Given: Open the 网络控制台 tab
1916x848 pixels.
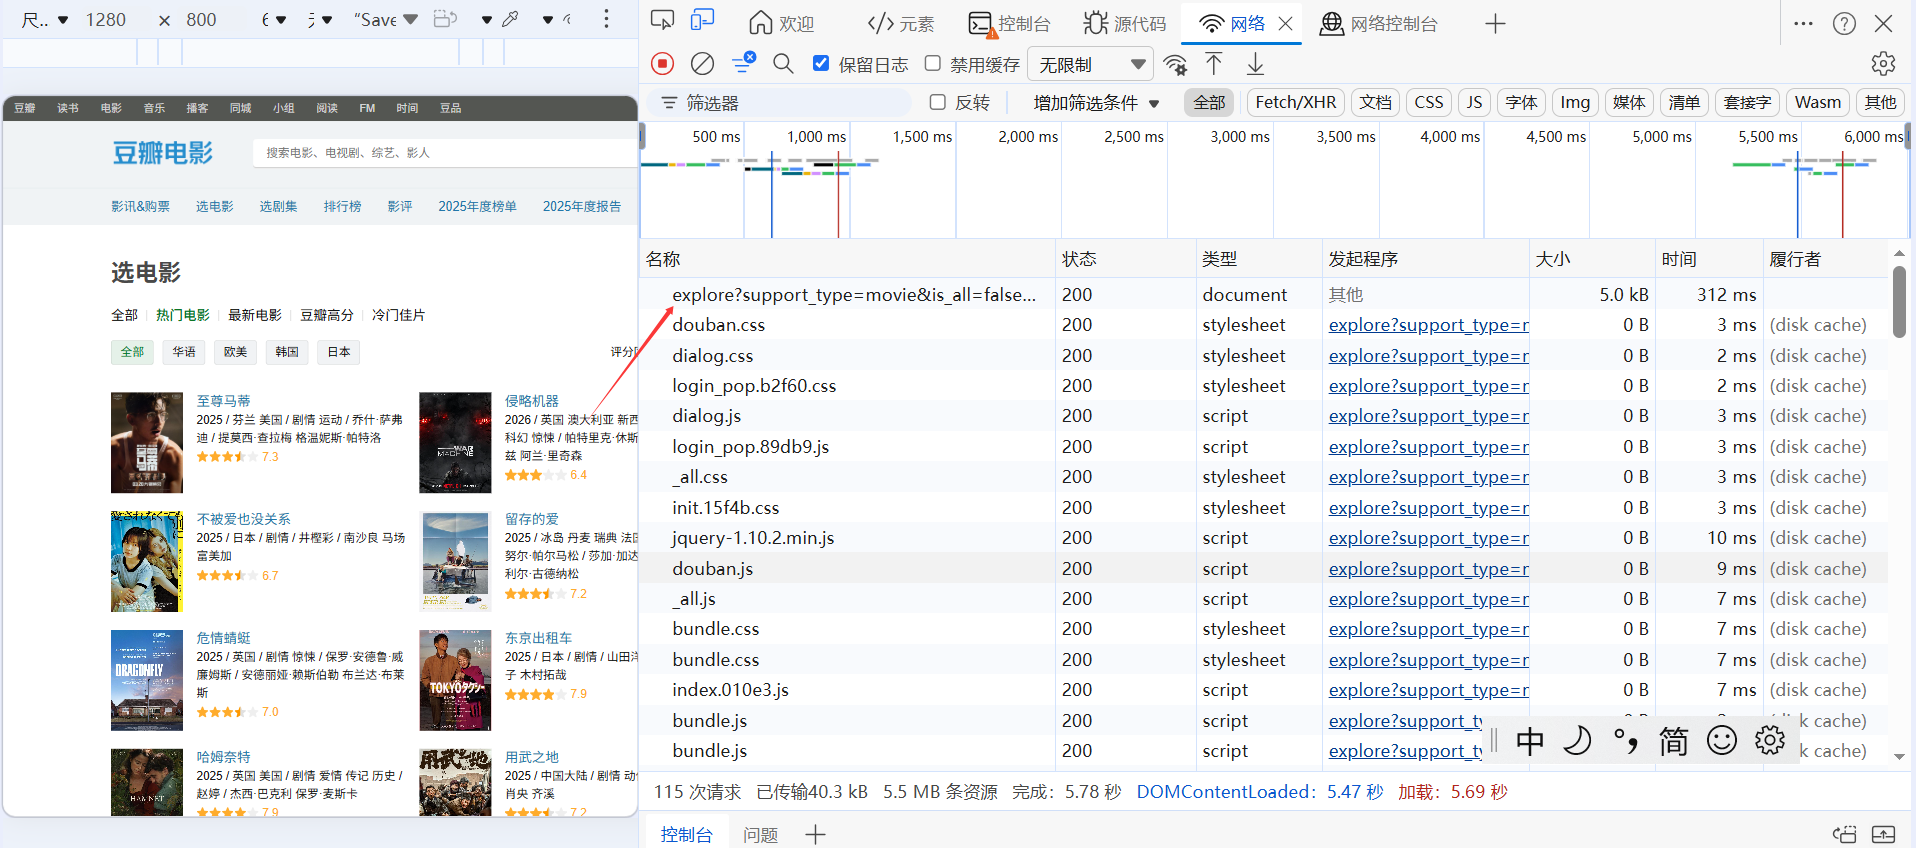Looking at the screenshot, I should click(1378, 24).
